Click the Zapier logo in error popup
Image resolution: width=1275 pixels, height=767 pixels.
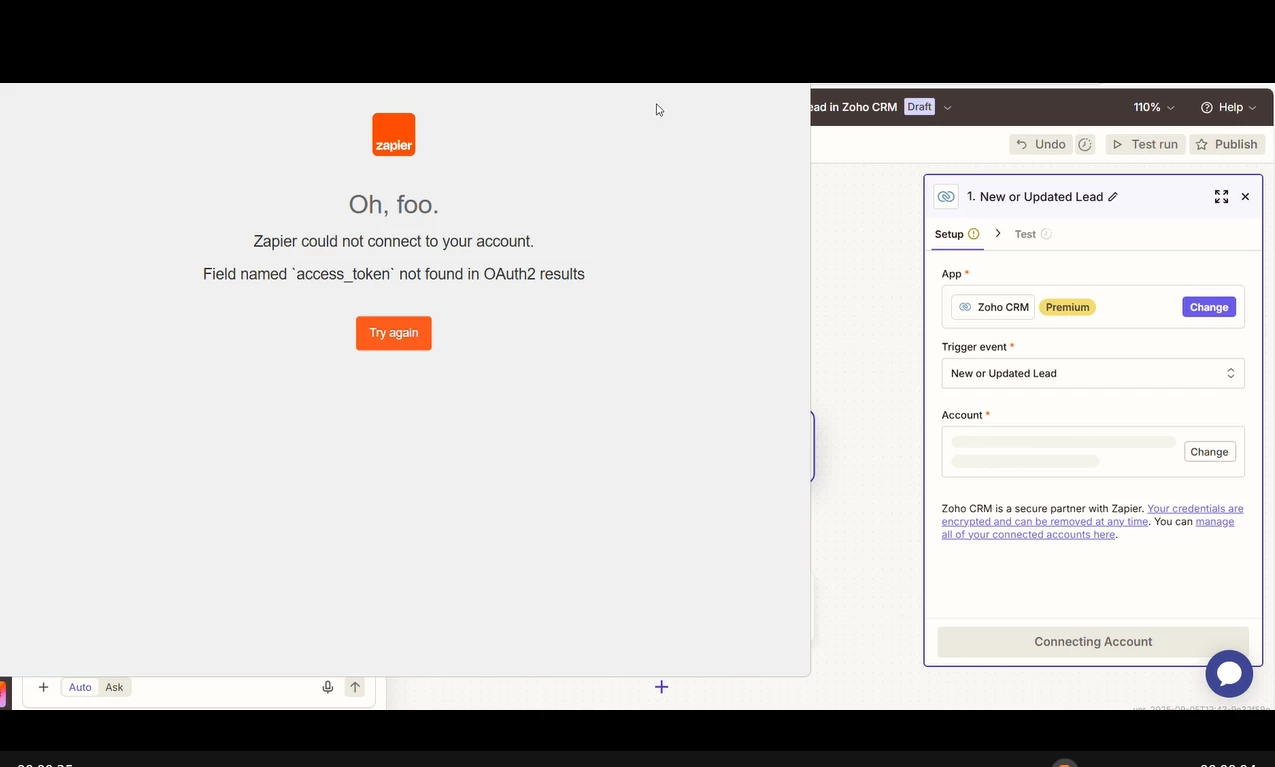[x=394, y=134]
